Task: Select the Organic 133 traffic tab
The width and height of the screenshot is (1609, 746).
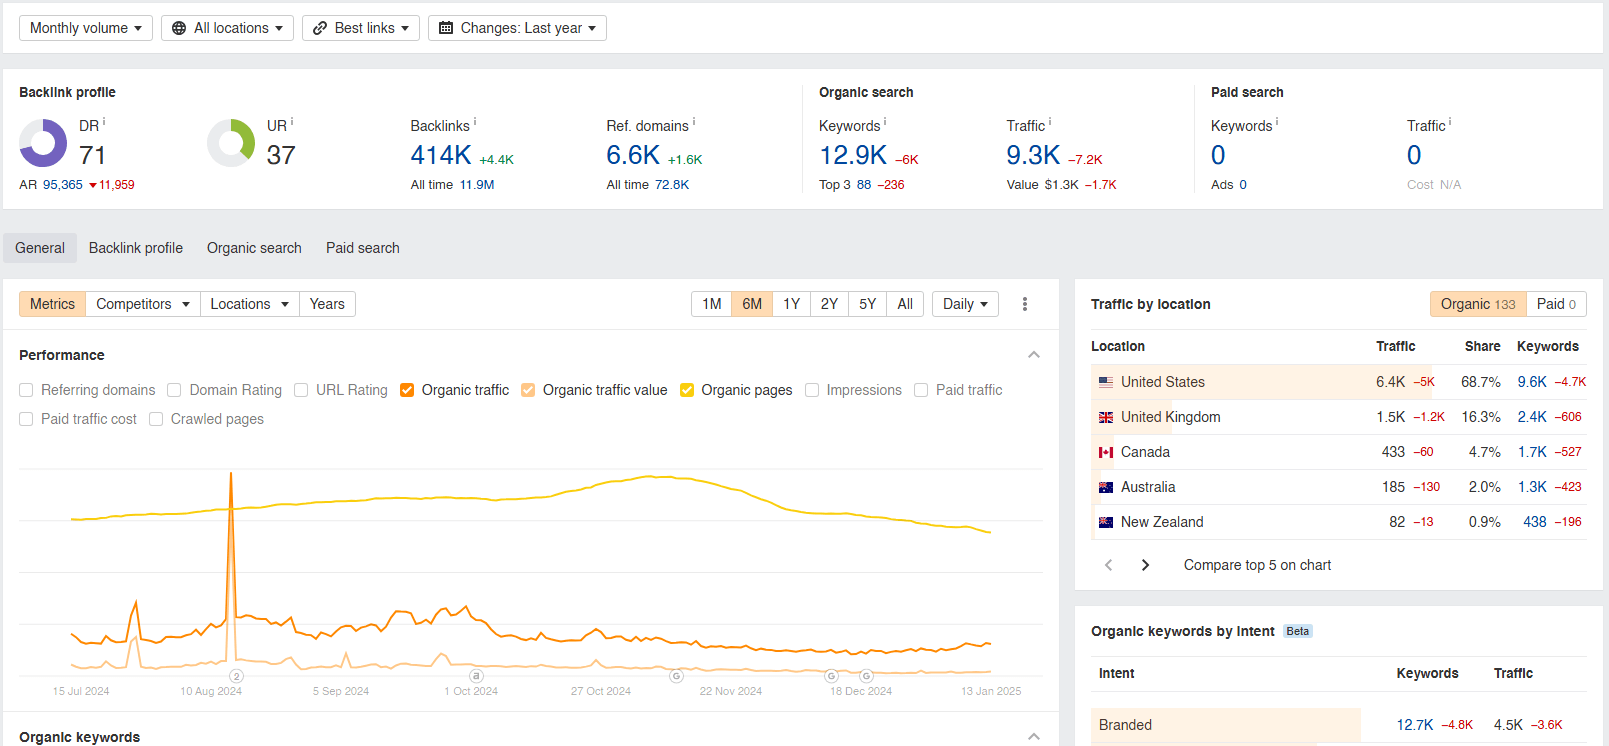Action: tap(1478, 304)
